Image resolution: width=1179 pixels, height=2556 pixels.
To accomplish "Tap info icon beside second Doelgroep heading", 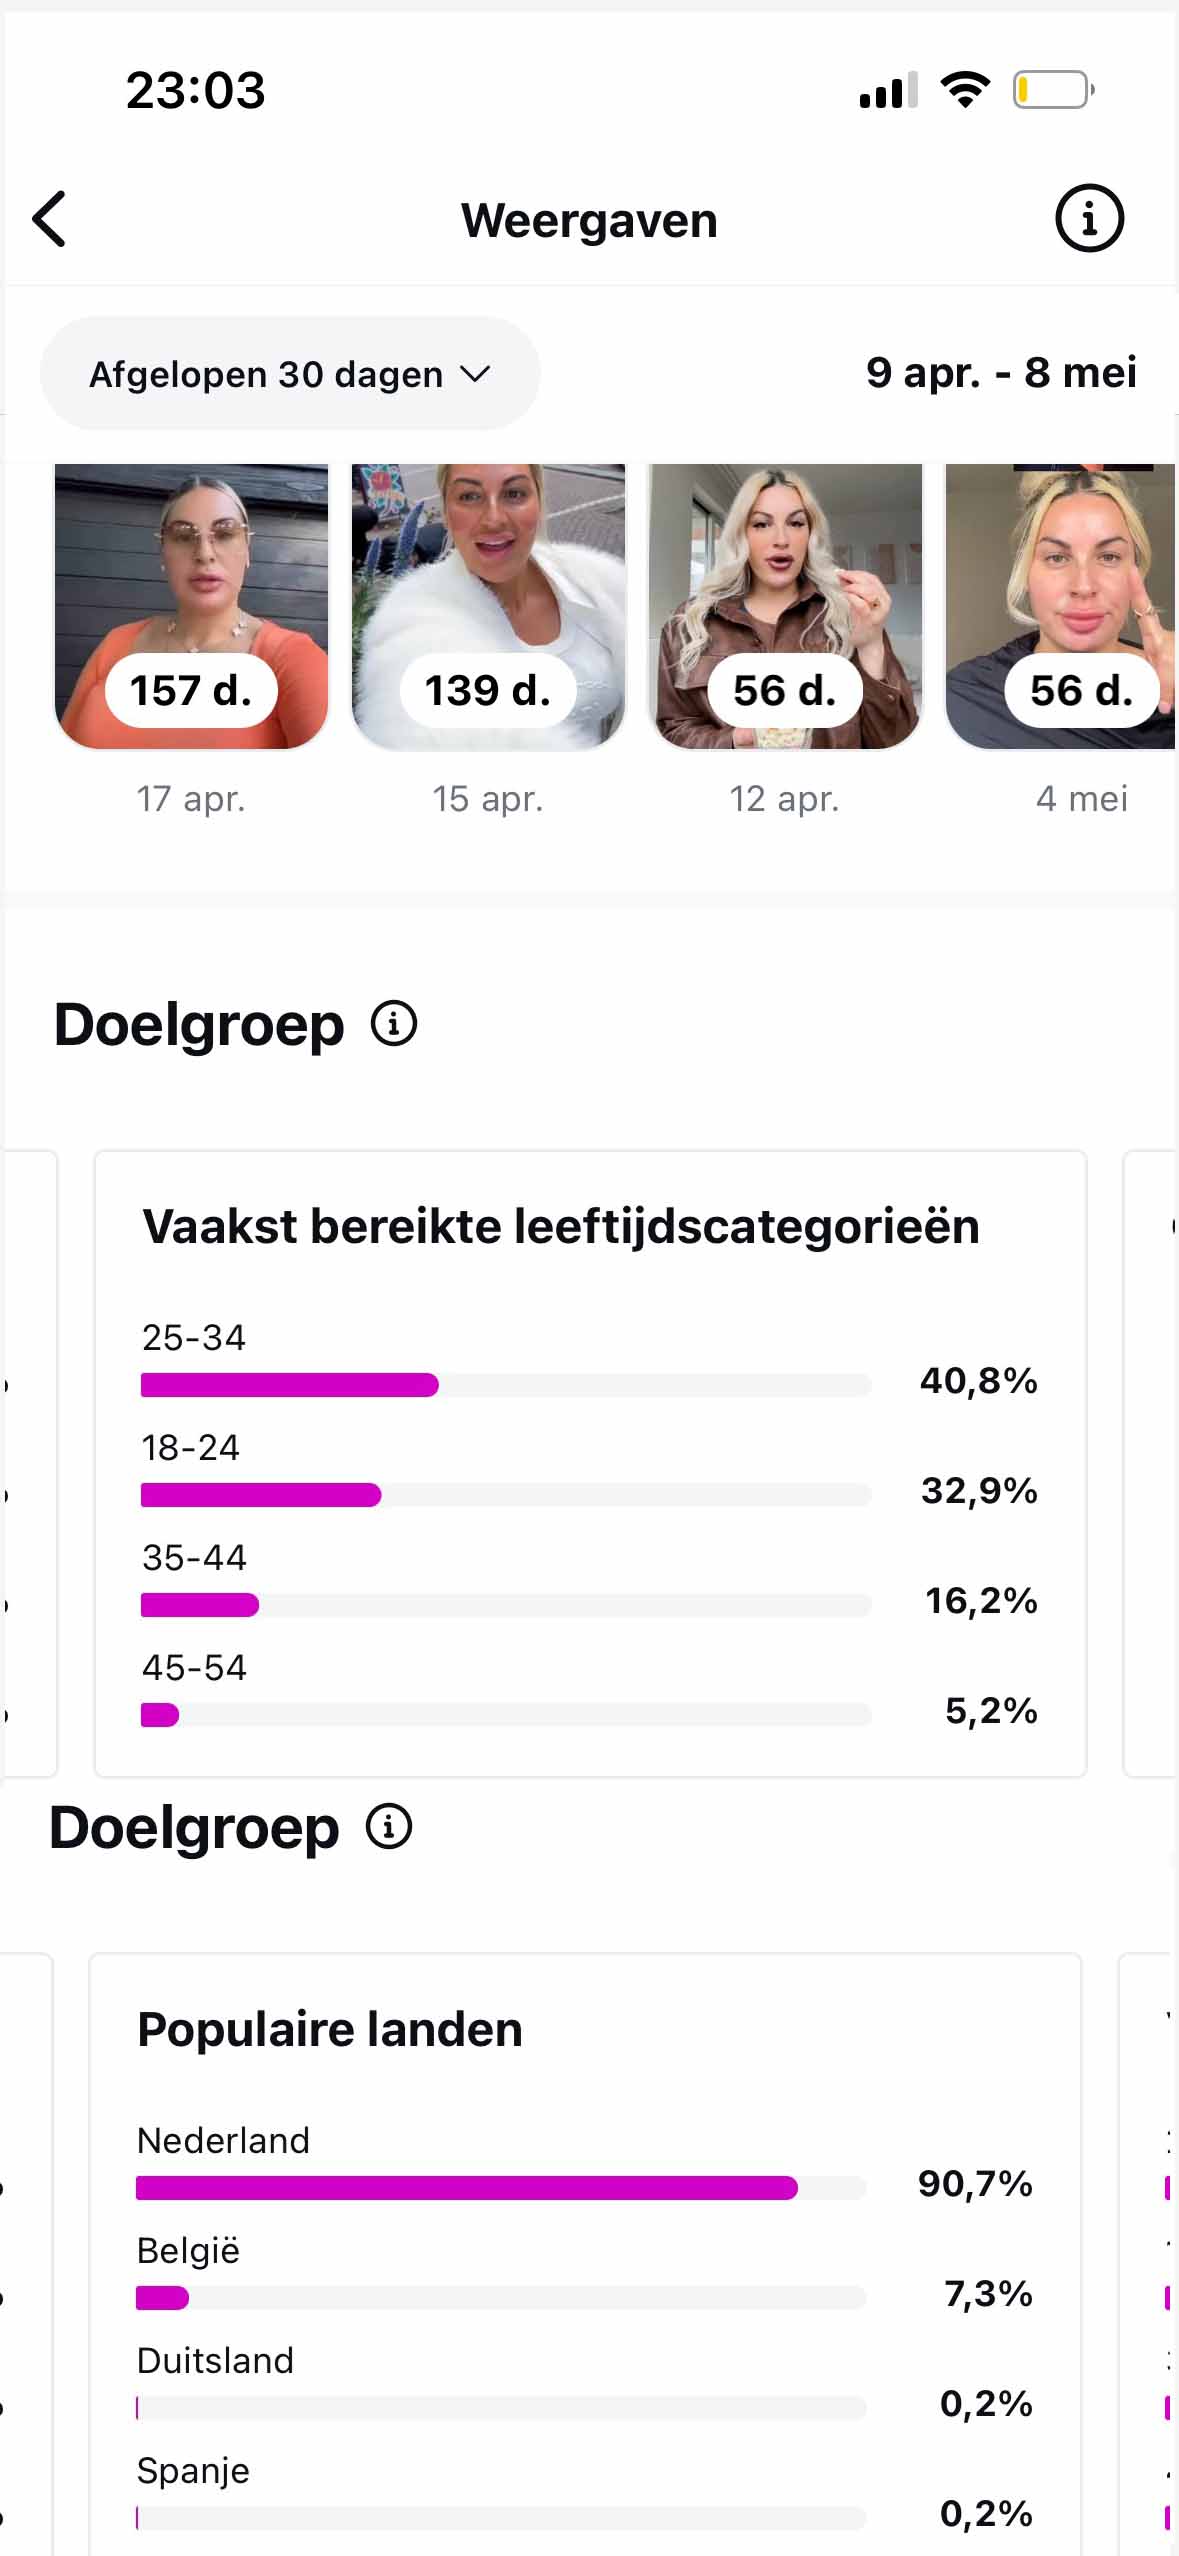I will [x=389, y=1827].
